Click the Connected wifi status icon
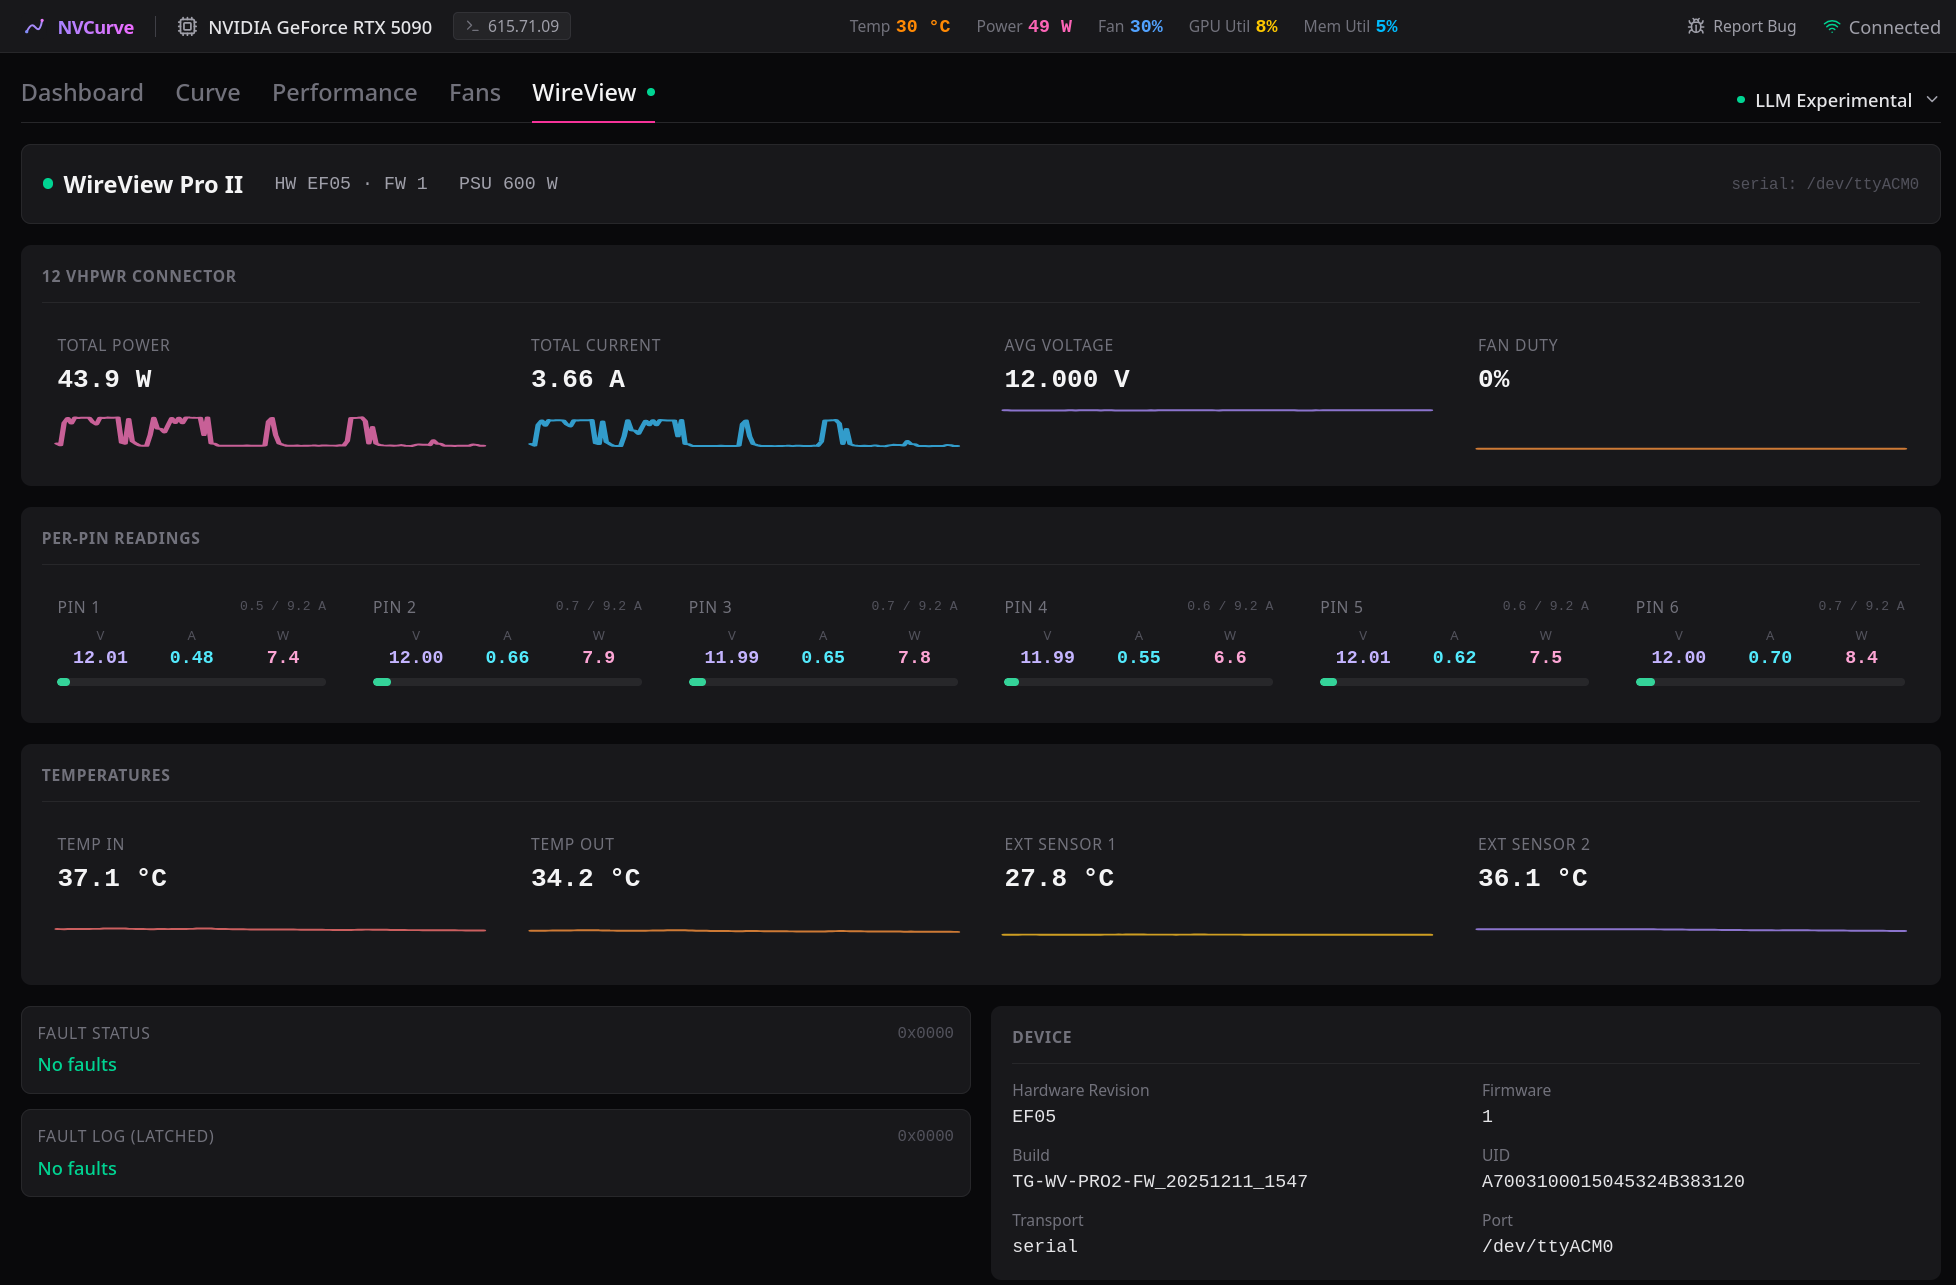Viewport: 1956px width, 1285px height. [x=1832, y=27]
